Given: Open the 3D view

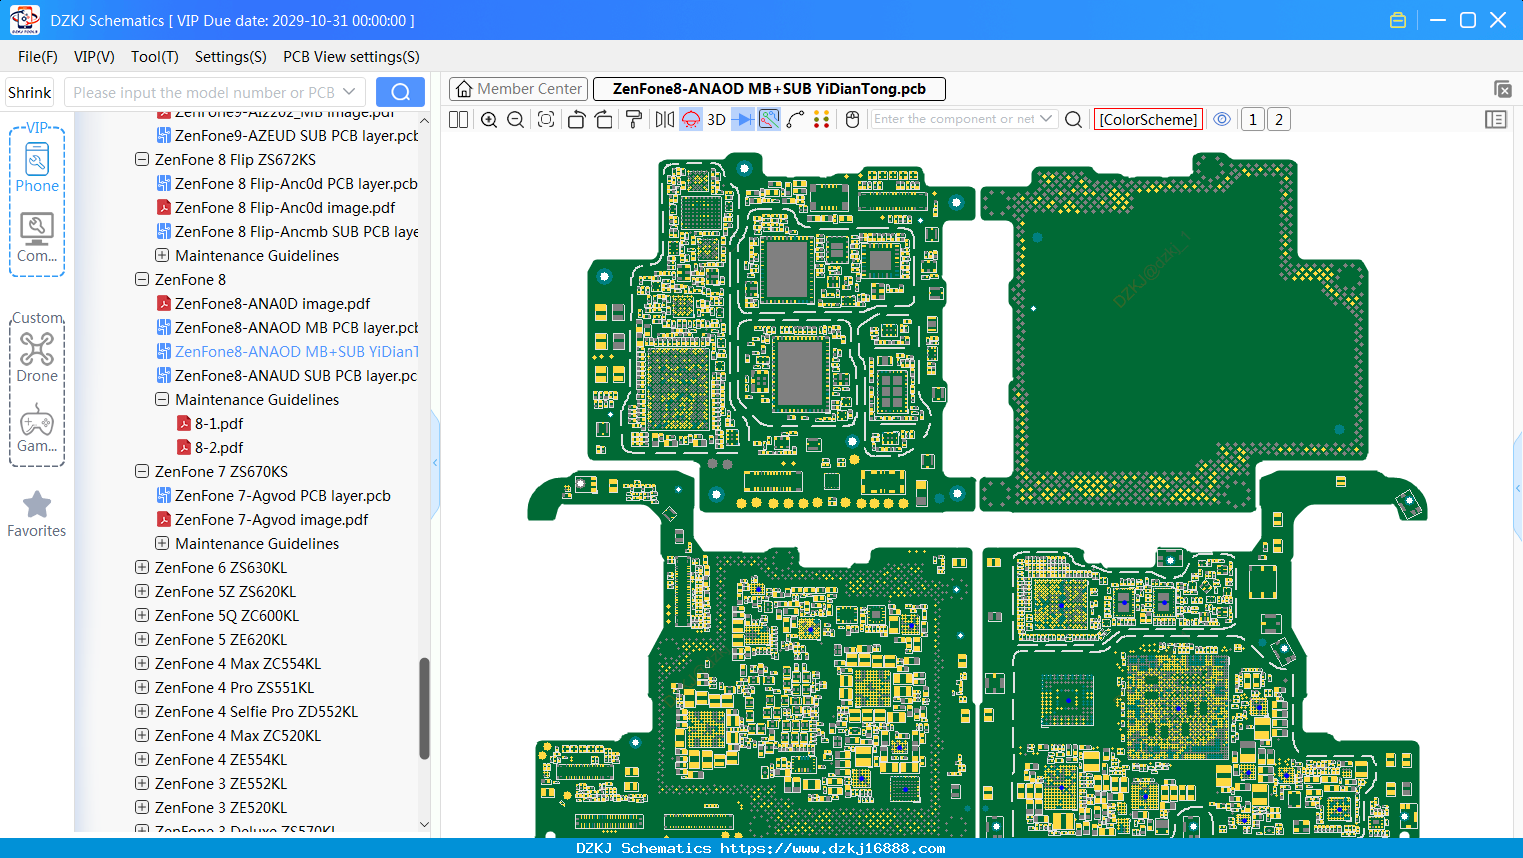Looking at the screenshot, I should (716, 120).
